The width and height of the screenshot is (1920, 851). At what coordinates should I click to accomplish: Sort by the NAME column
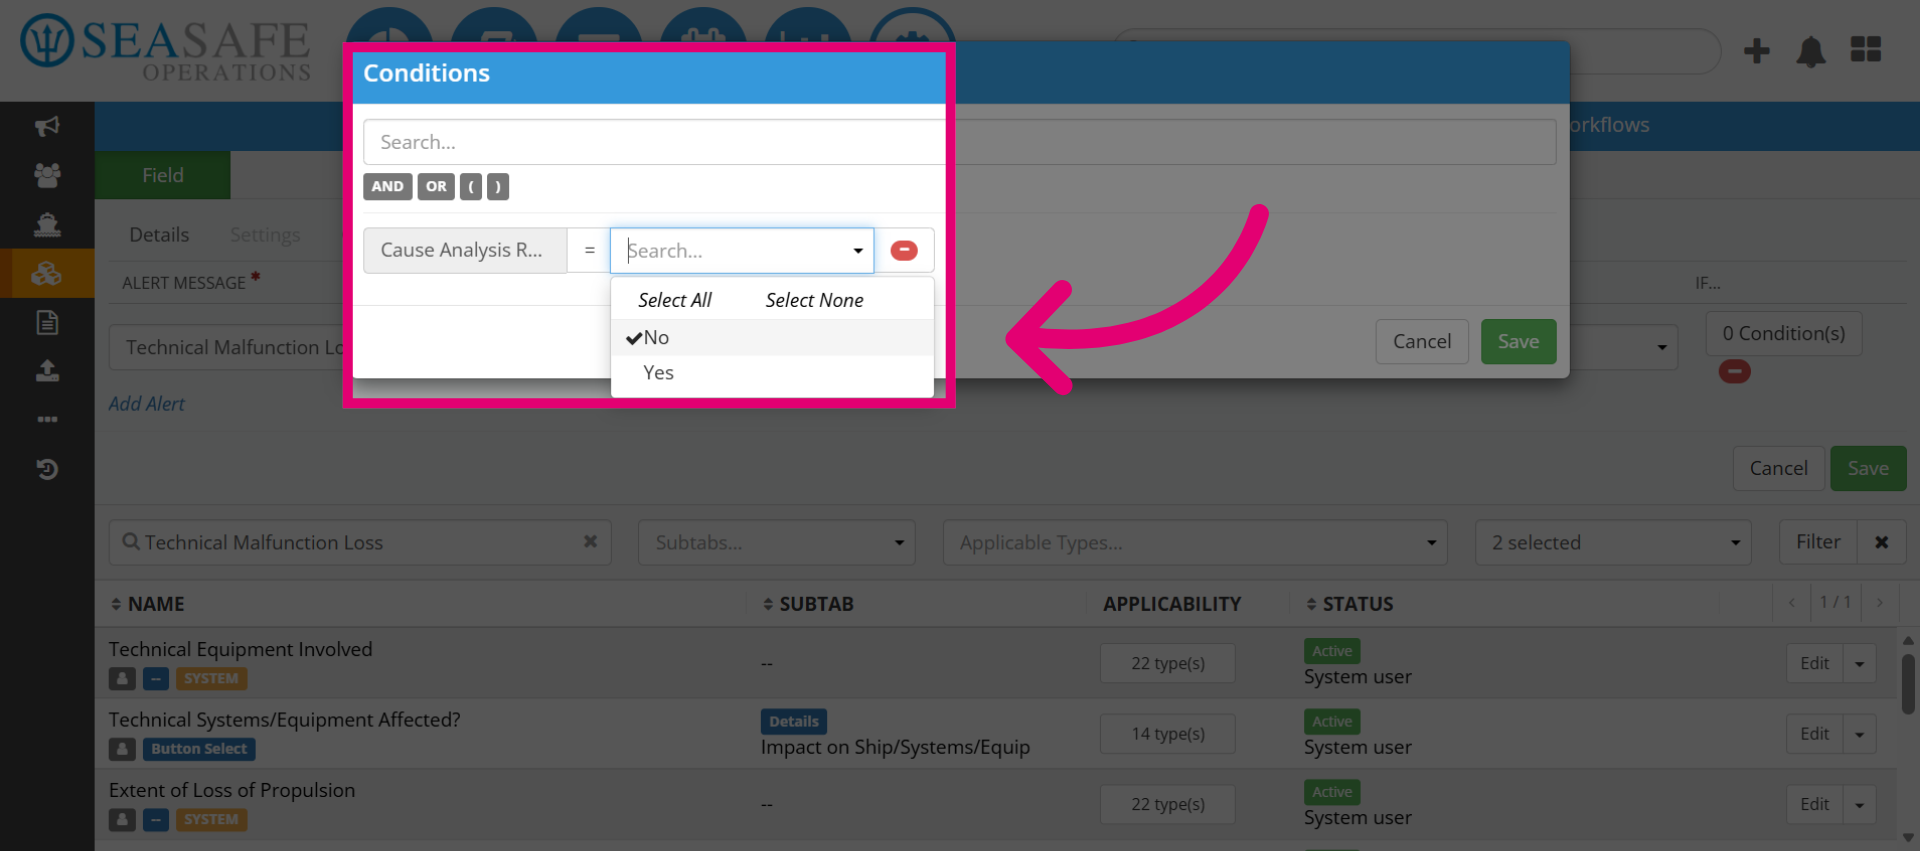[x=147, y=604]
